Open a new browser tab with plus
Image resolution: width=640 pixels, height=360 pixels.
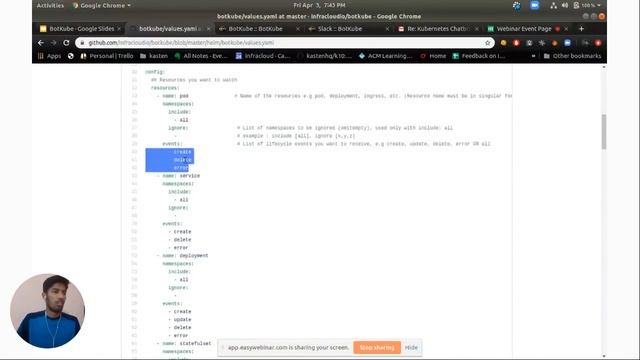[x=581, y=29]
